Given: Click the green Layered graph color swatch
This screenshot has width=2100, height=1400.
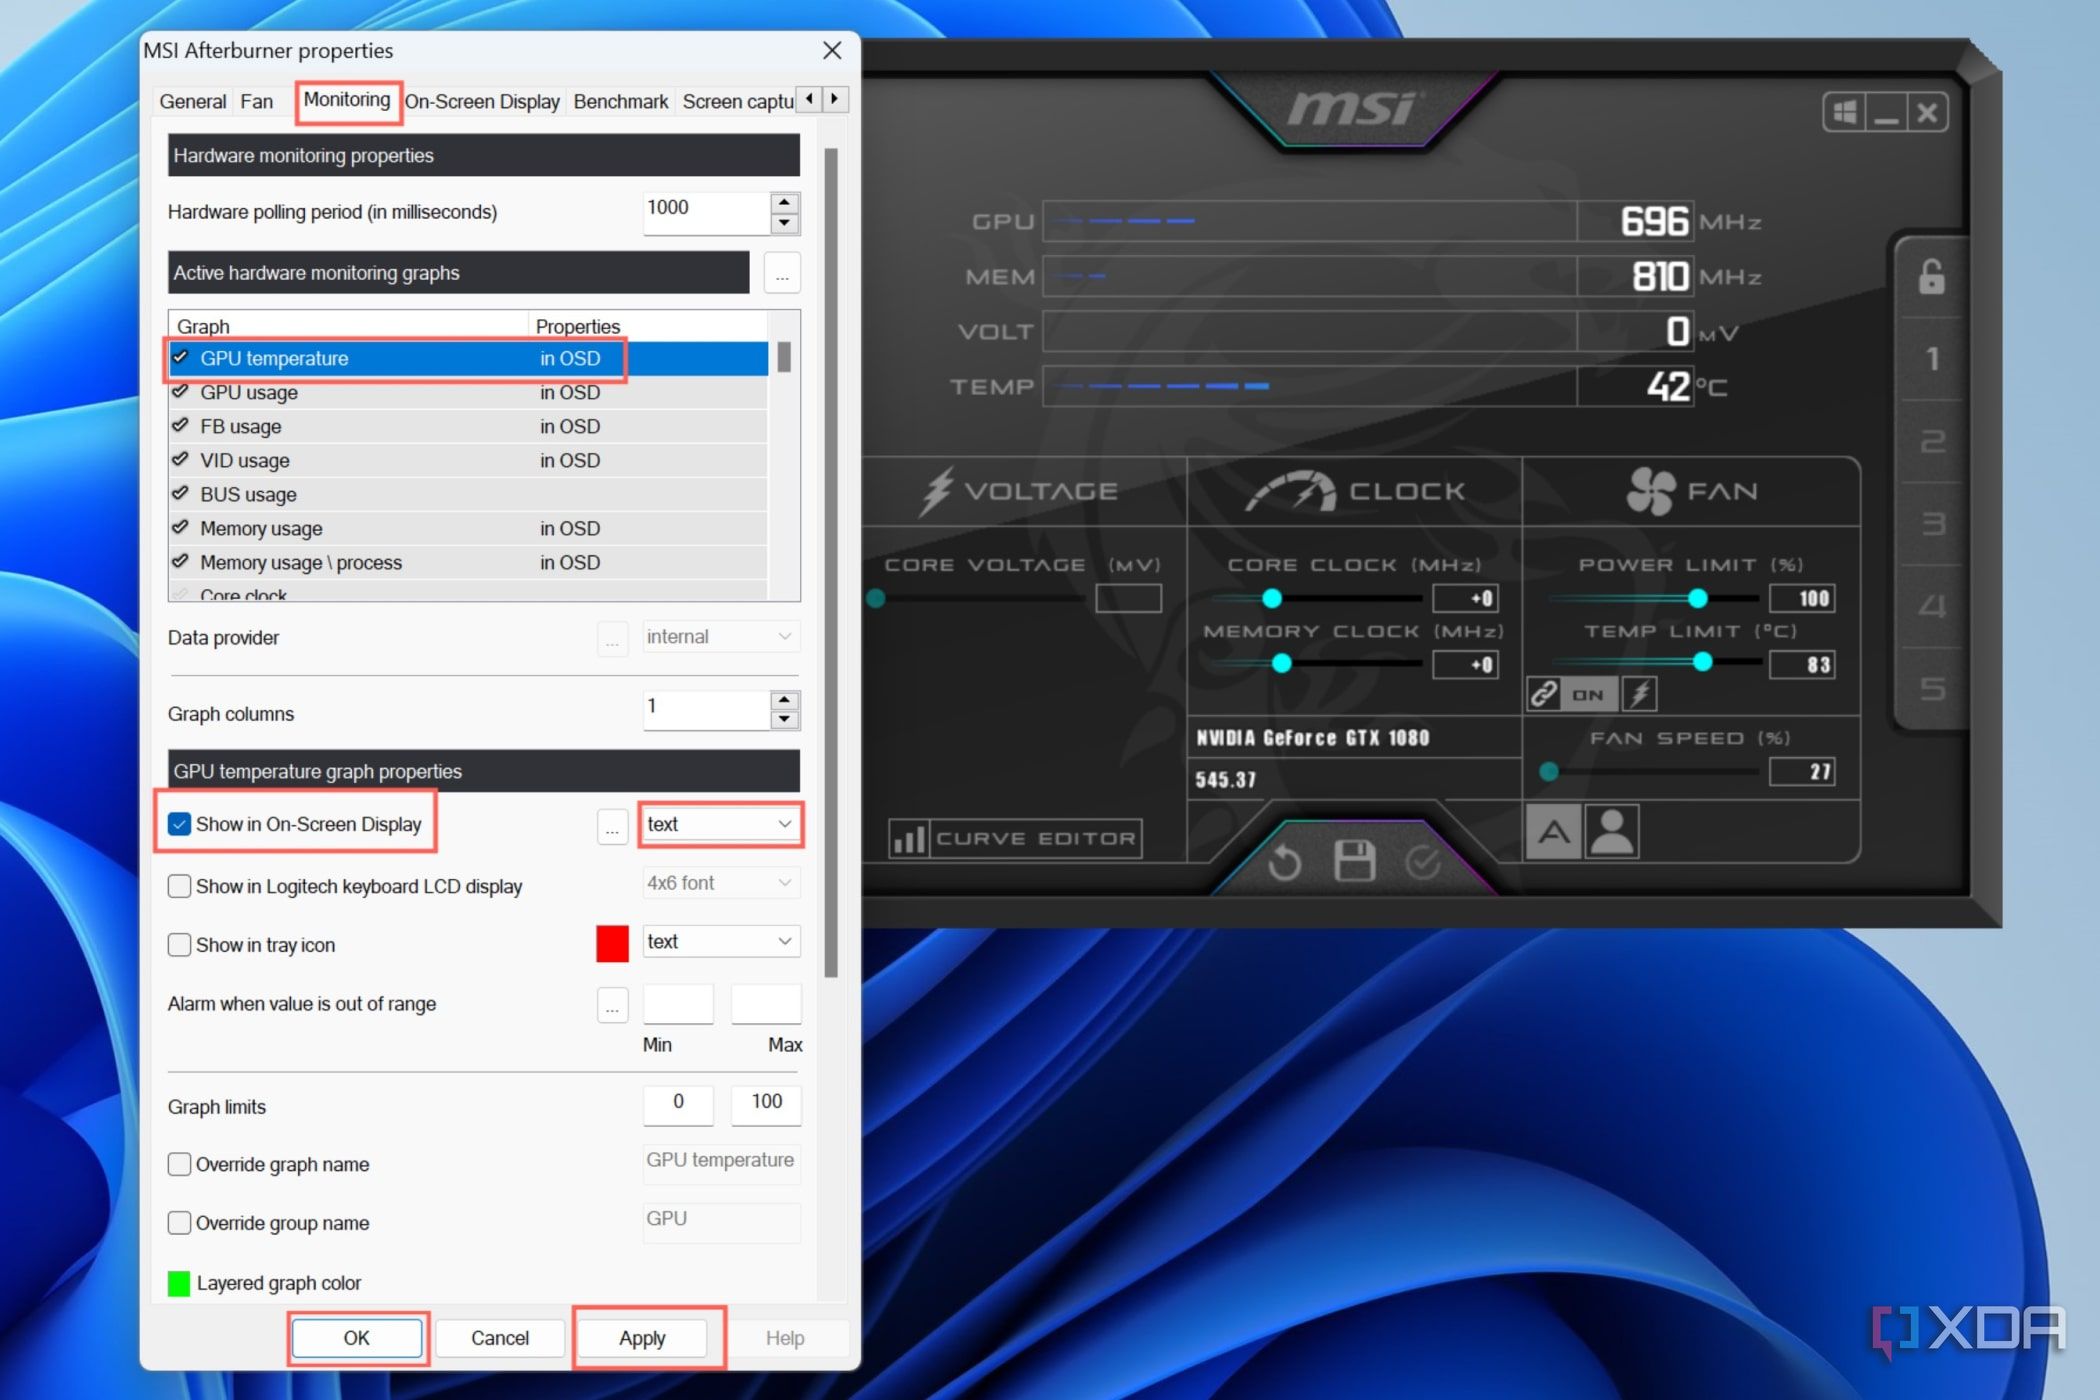Looking at the screenshot, I should (x=179, y=1283).
